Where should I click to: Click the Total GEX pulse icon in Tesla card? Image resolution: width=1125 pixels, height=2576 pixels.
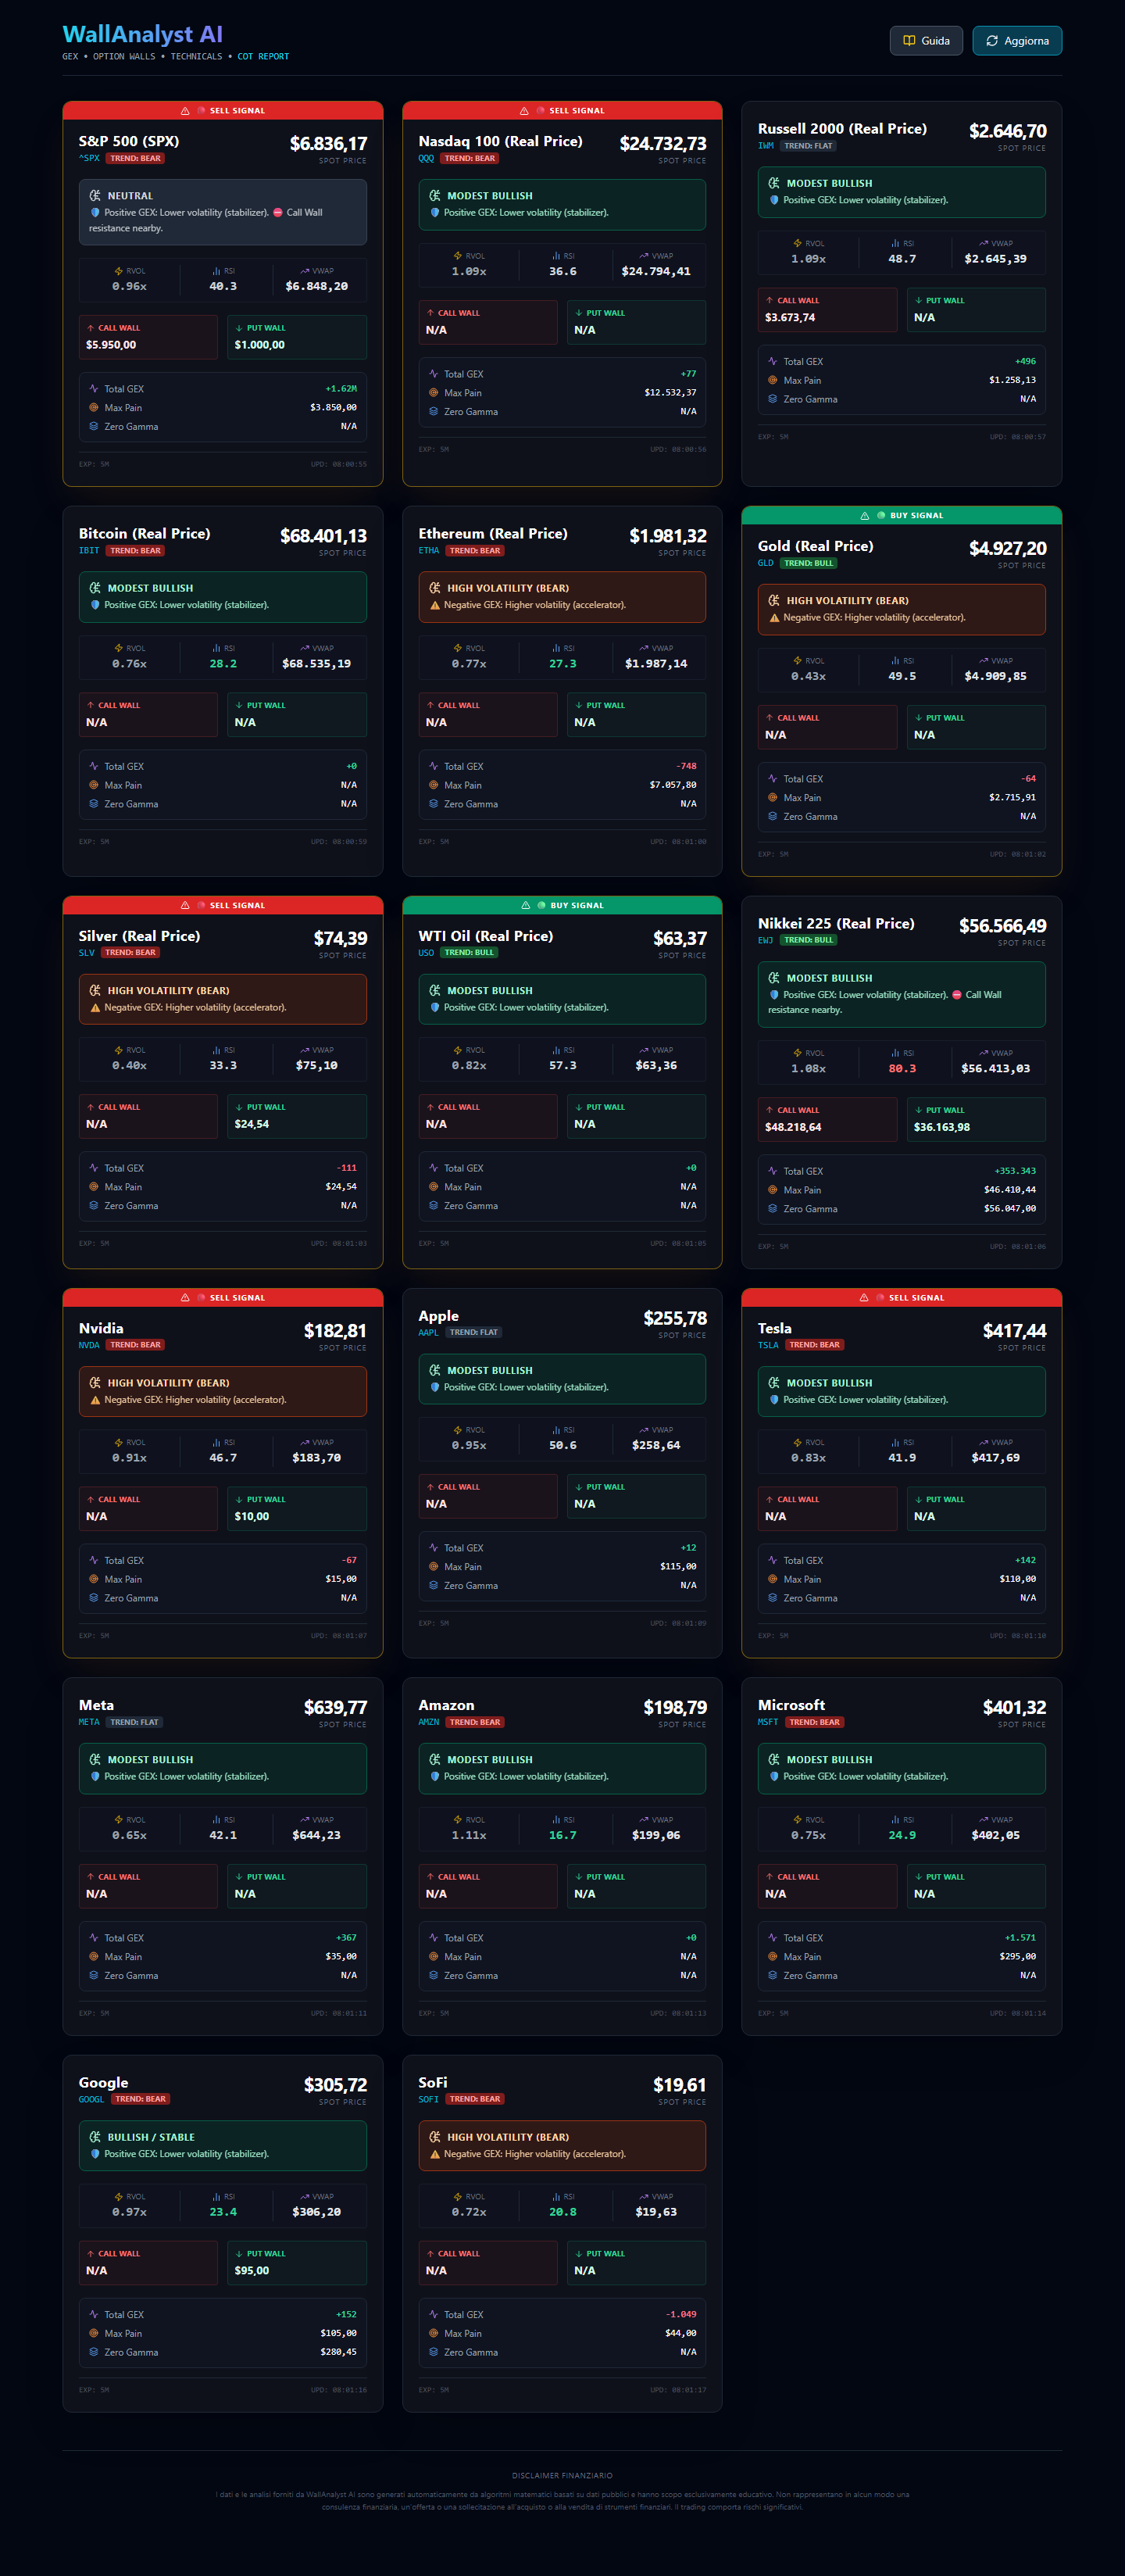tap(773, 1560)
